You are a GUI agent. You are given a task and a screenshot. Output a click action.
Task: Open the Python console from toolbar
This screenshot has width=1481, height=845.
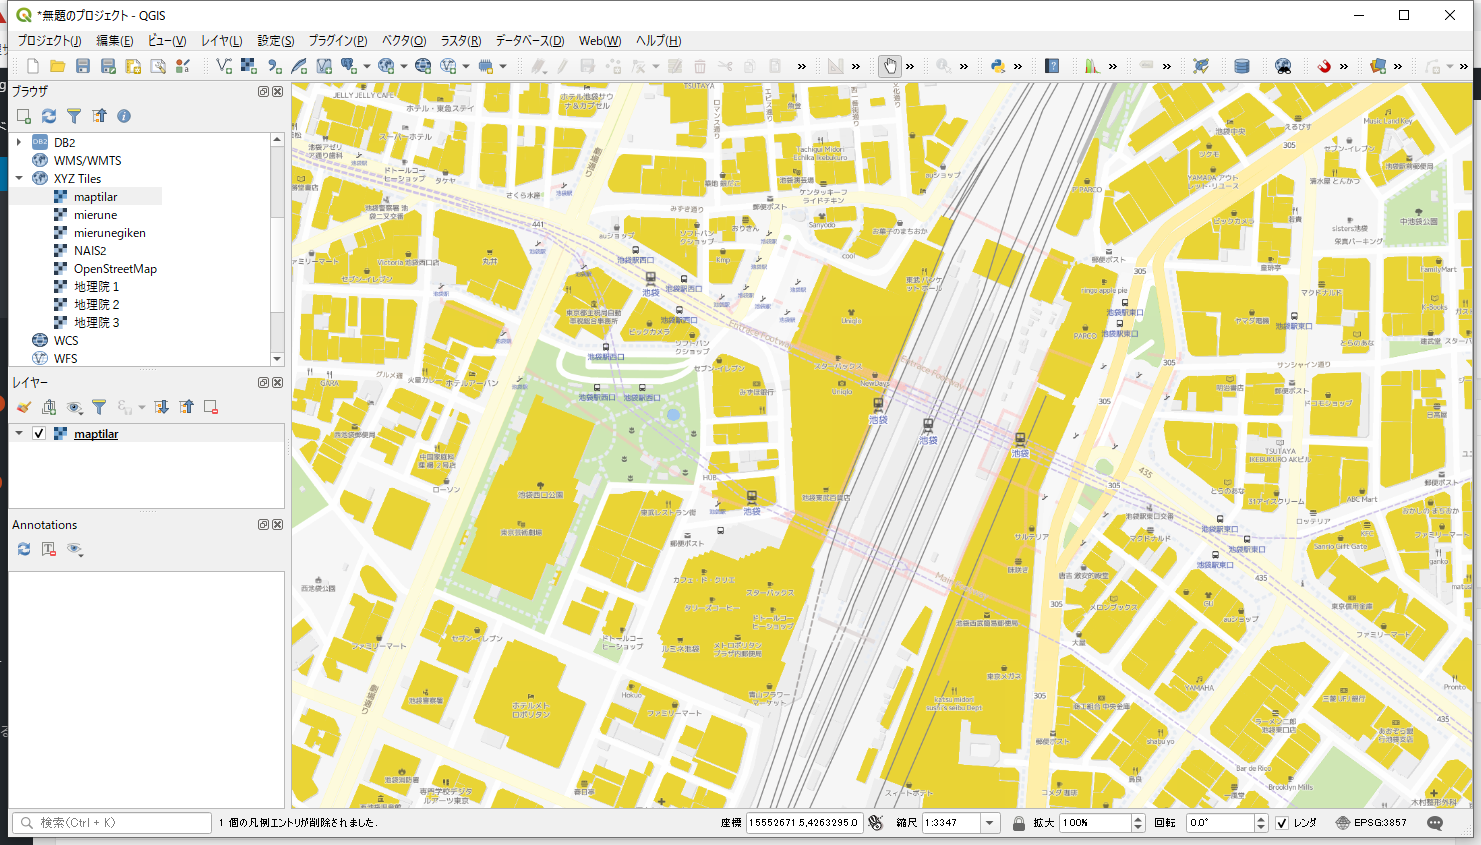coord(997,66)
